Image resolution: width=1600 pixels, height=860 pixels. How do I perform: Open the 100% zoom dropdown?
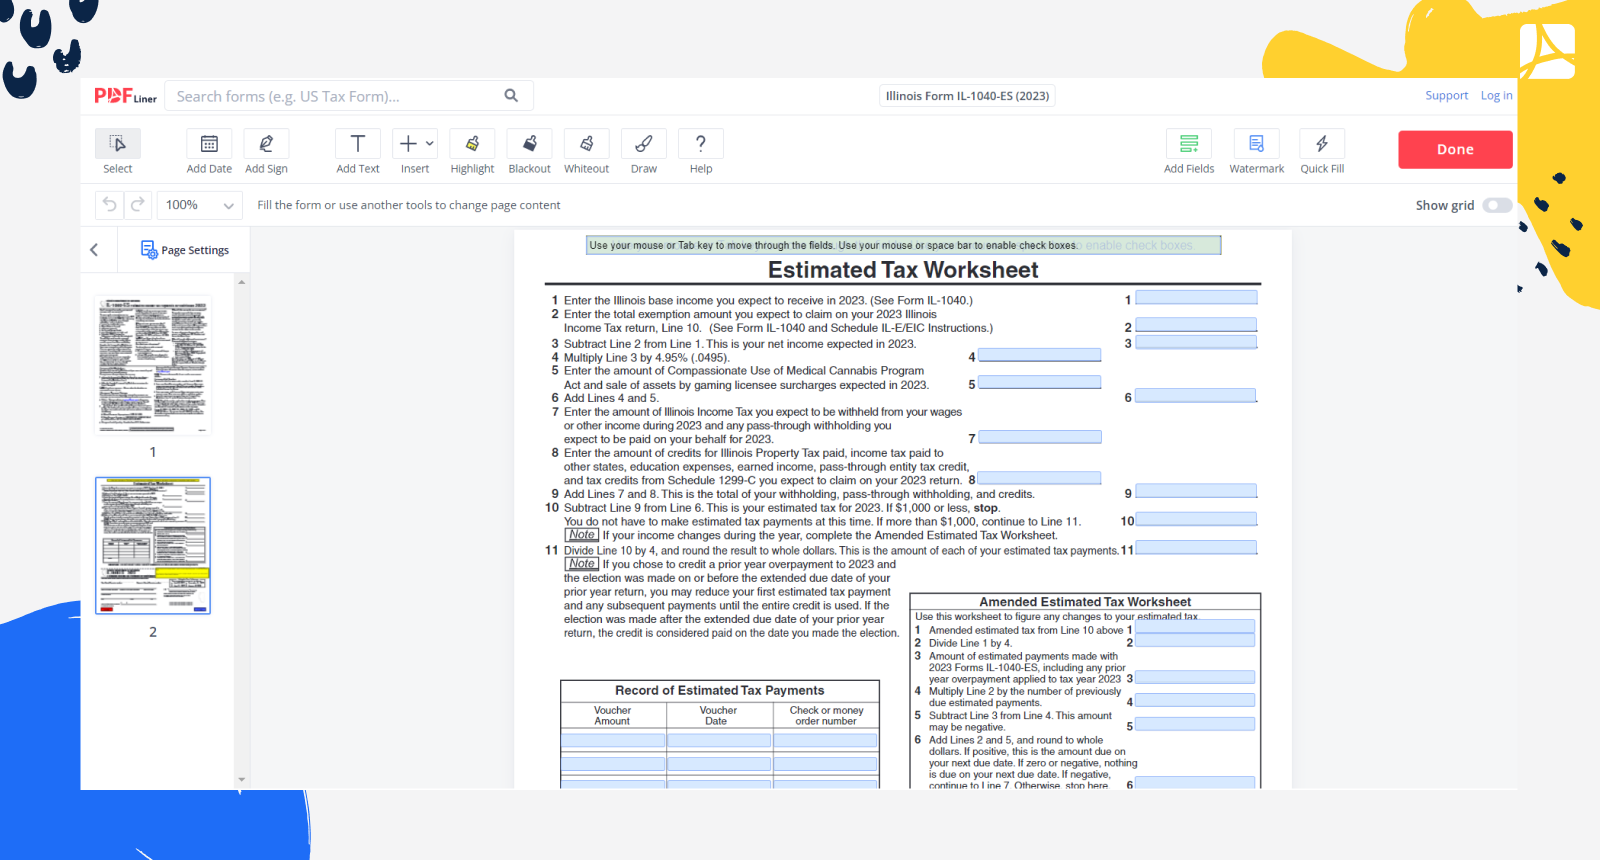[199, 205]
